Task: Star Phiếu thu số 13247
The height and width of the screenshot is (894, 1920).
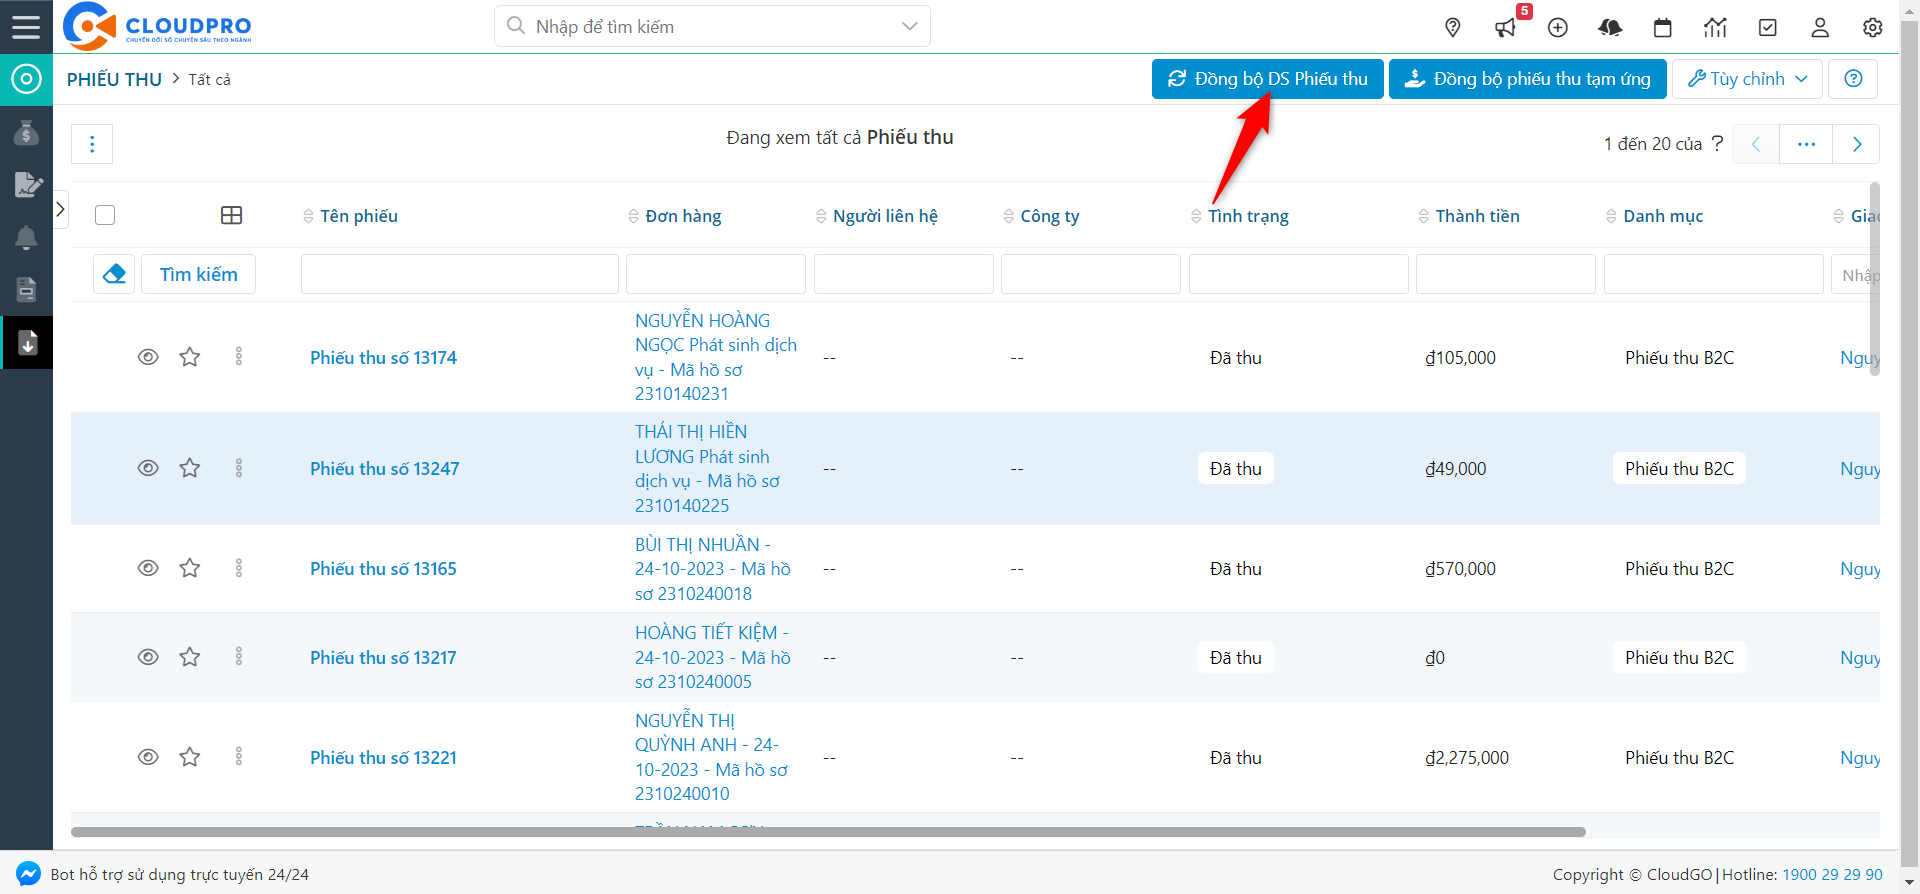Action: tap(190, 468)
